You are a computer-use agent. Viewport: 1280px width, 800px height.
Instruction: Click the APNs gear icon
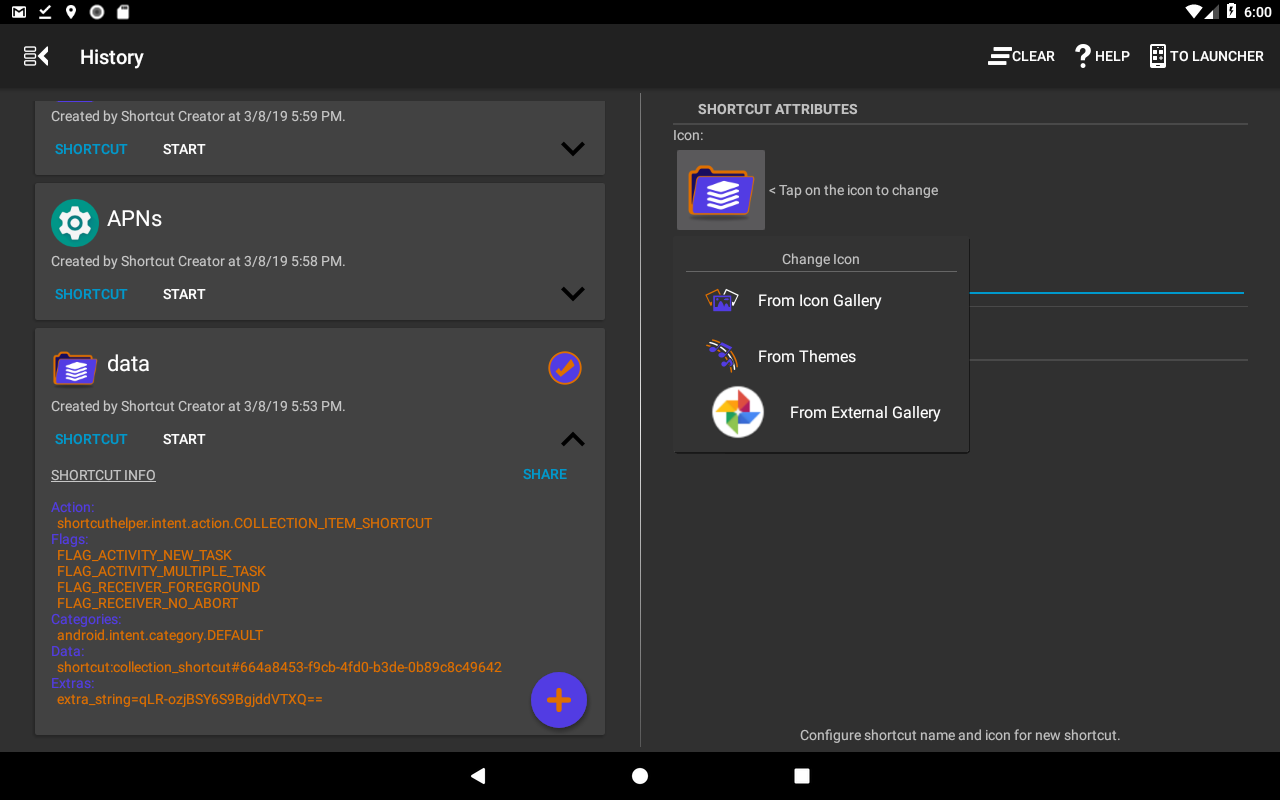pos(75,223)
